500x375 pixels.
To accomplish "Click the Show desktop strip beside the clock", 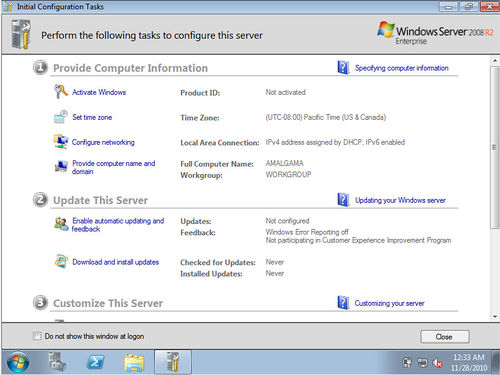I will (496, 362).
